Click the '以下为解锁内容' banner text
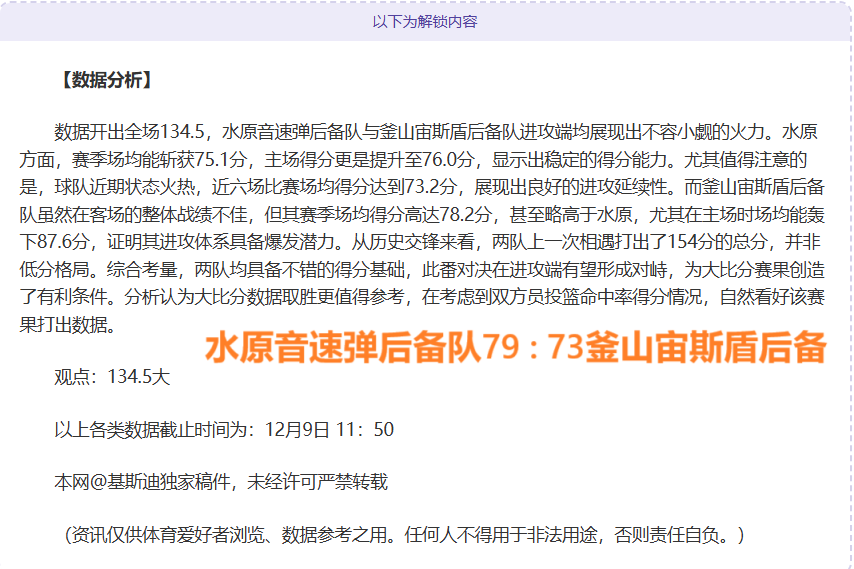 [425, 21]
